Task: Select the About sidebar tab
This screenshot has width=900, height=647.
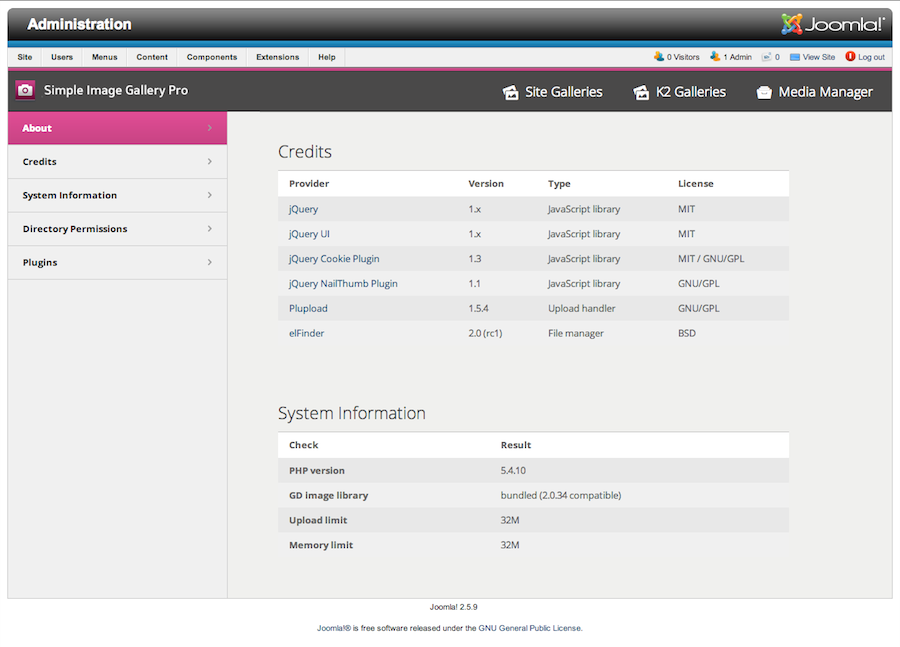Action: pyautogui.click(x=118, y=128)
